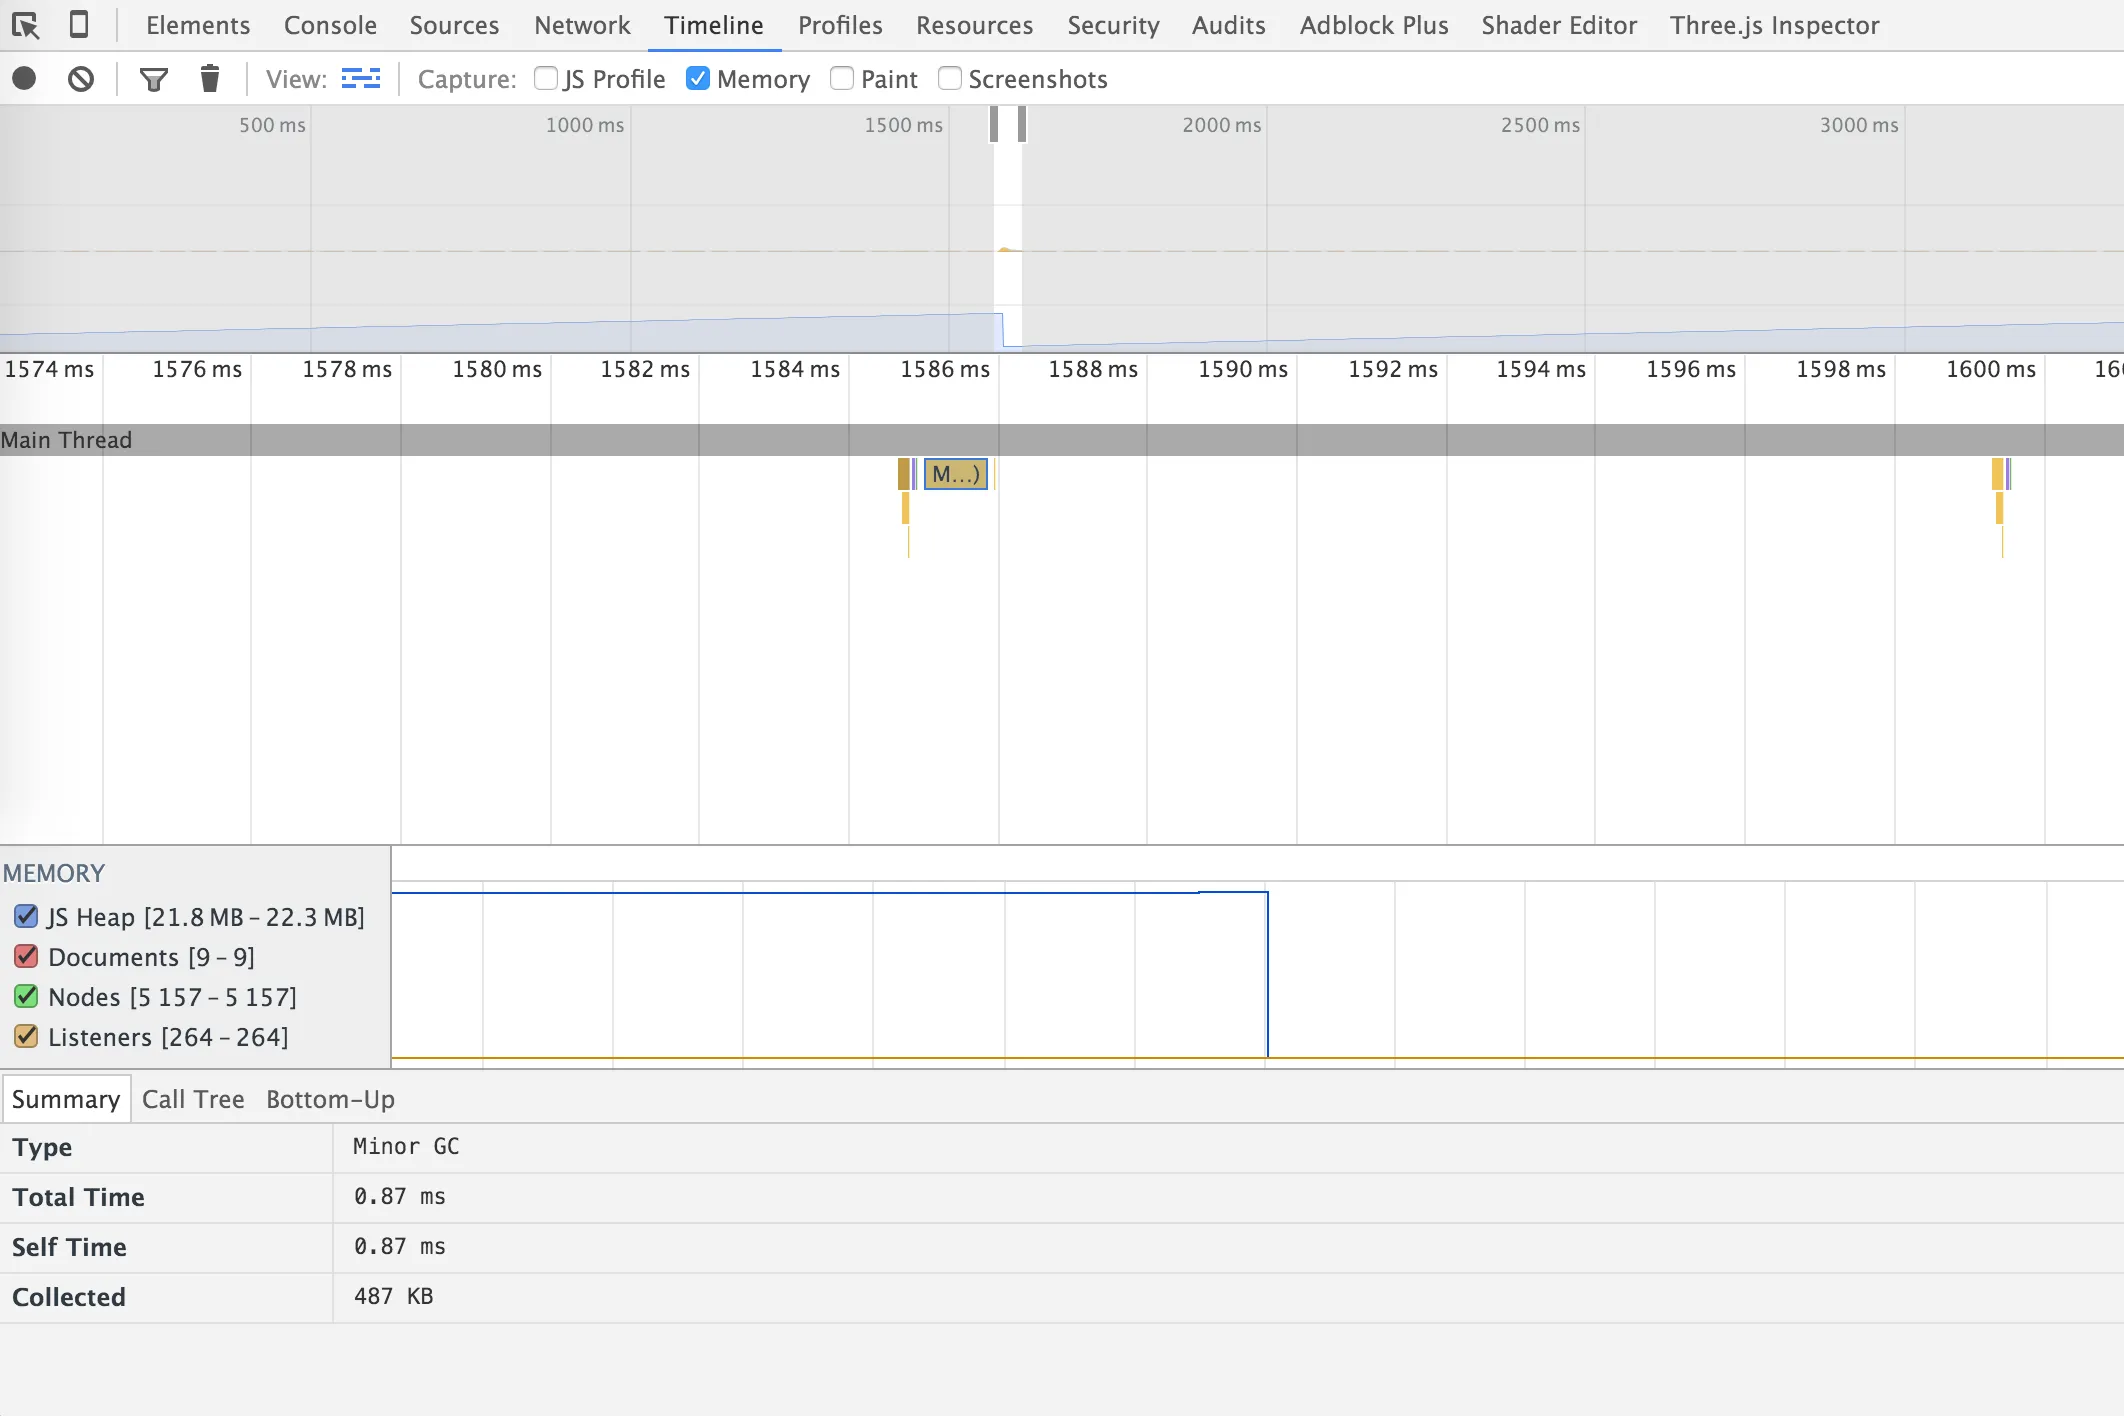The image size is (2124, 1416).
Task: Toggle device mode phone icon
Action: [79, 25]
